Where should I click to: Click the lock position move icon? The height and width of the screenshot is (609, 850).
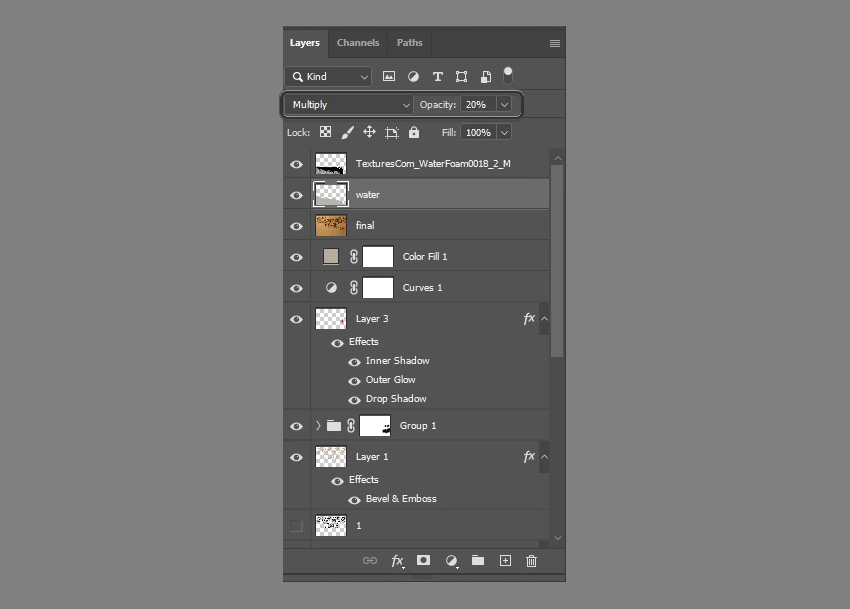pos(369,132)
